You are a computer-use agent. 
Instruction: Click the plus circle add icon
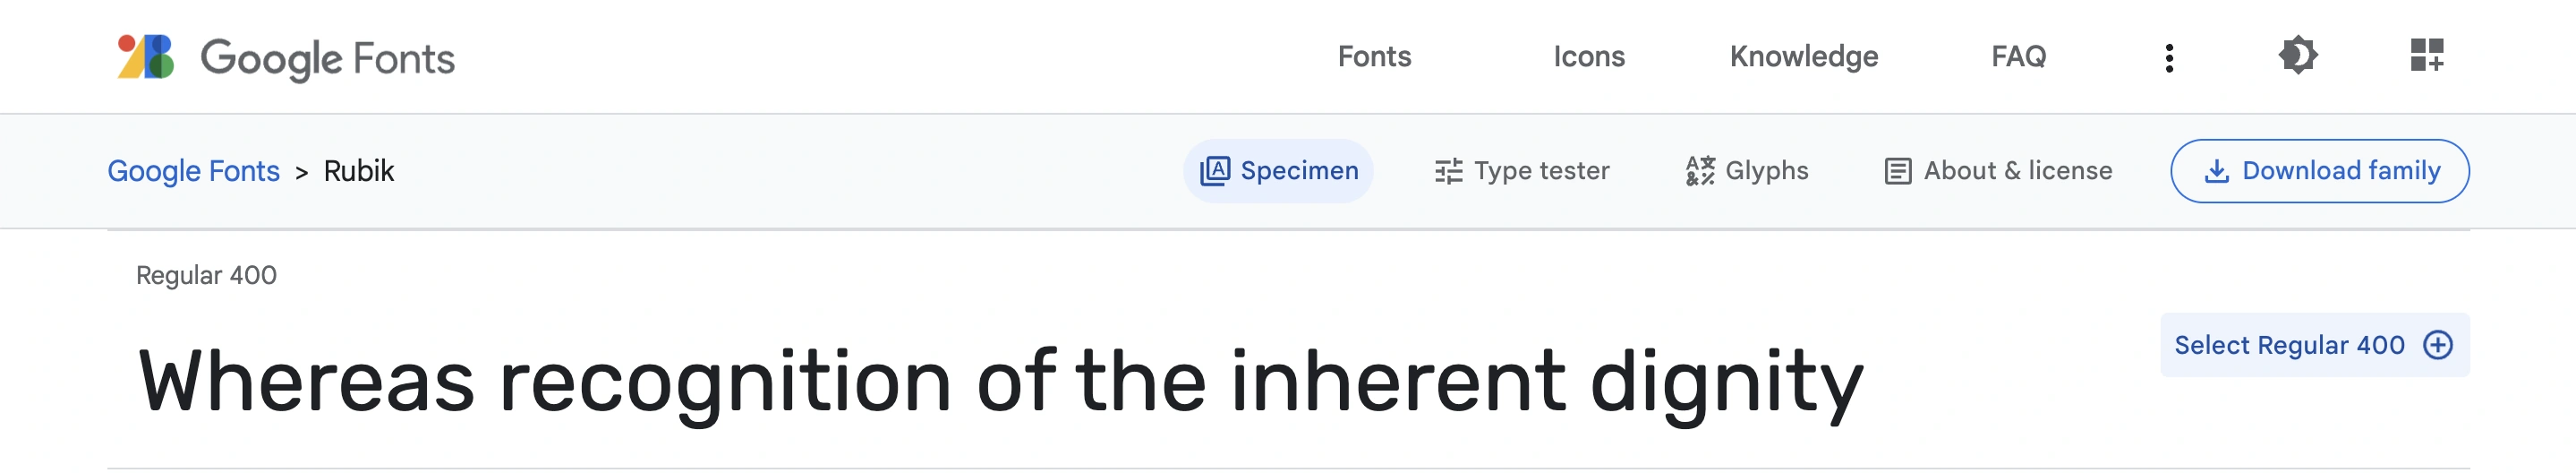click(x=2437, y=345)
